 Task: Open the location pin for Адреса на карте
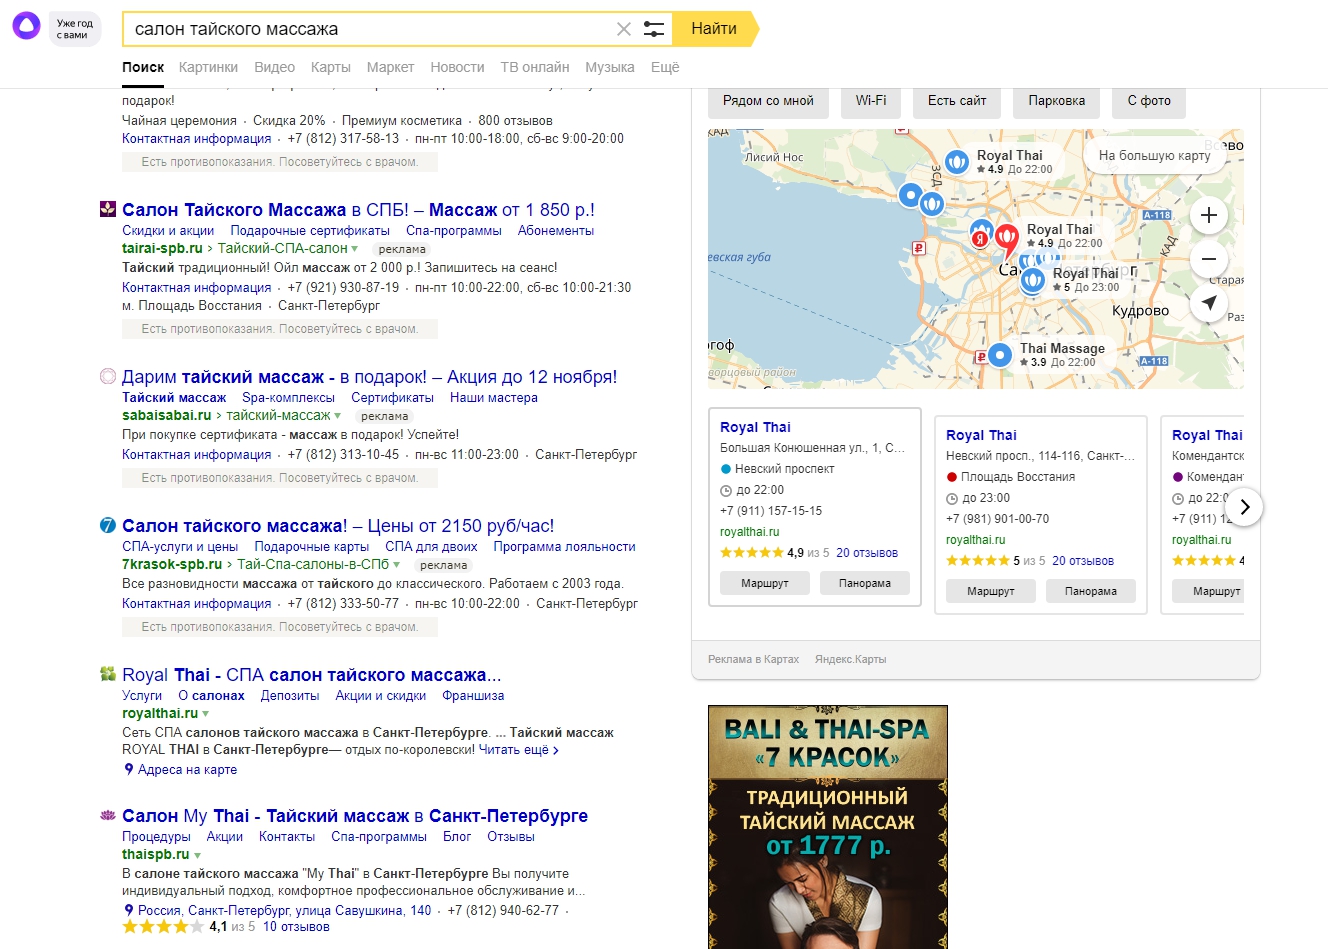[128, 769]
